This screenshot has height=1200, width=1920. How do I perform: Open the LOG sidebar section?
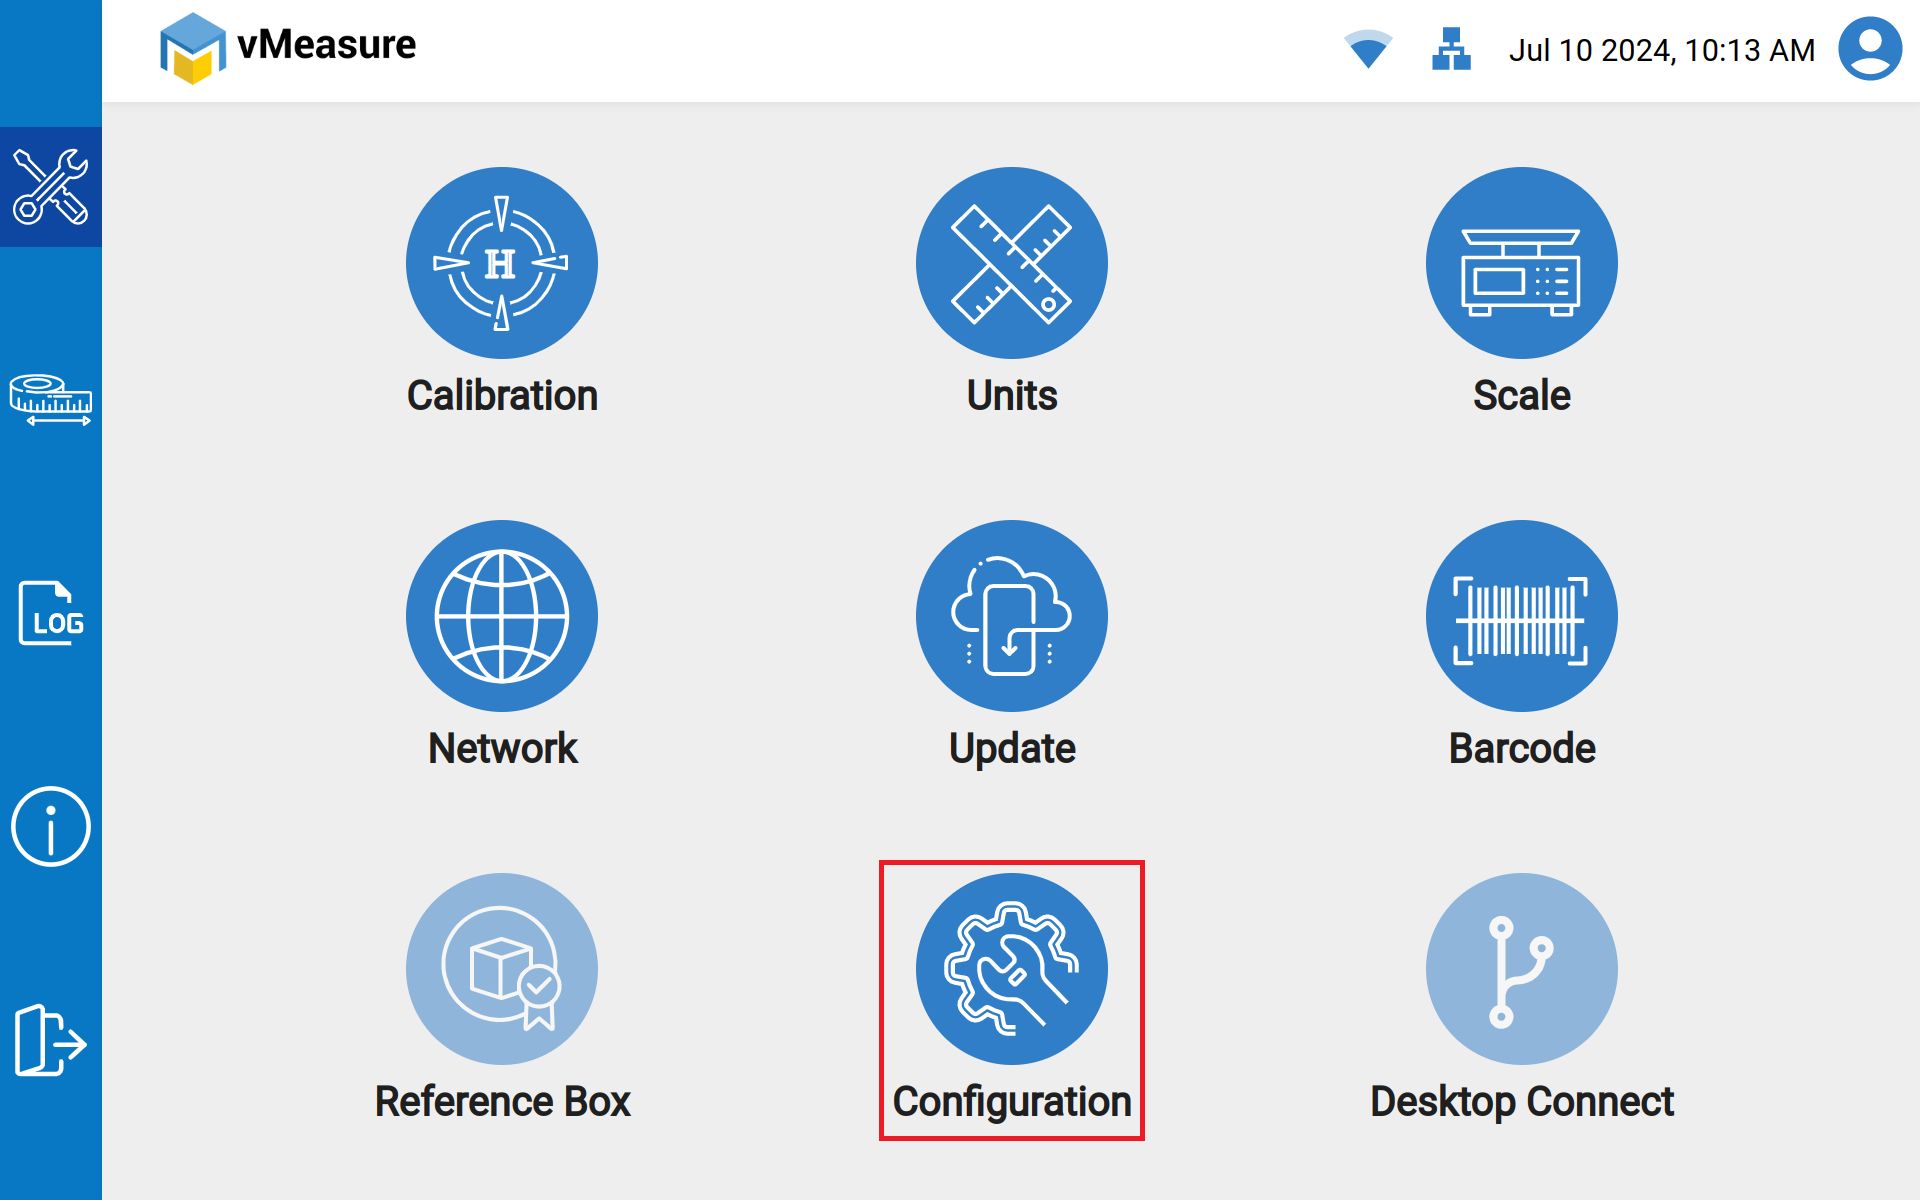click(x=51, y=613)
